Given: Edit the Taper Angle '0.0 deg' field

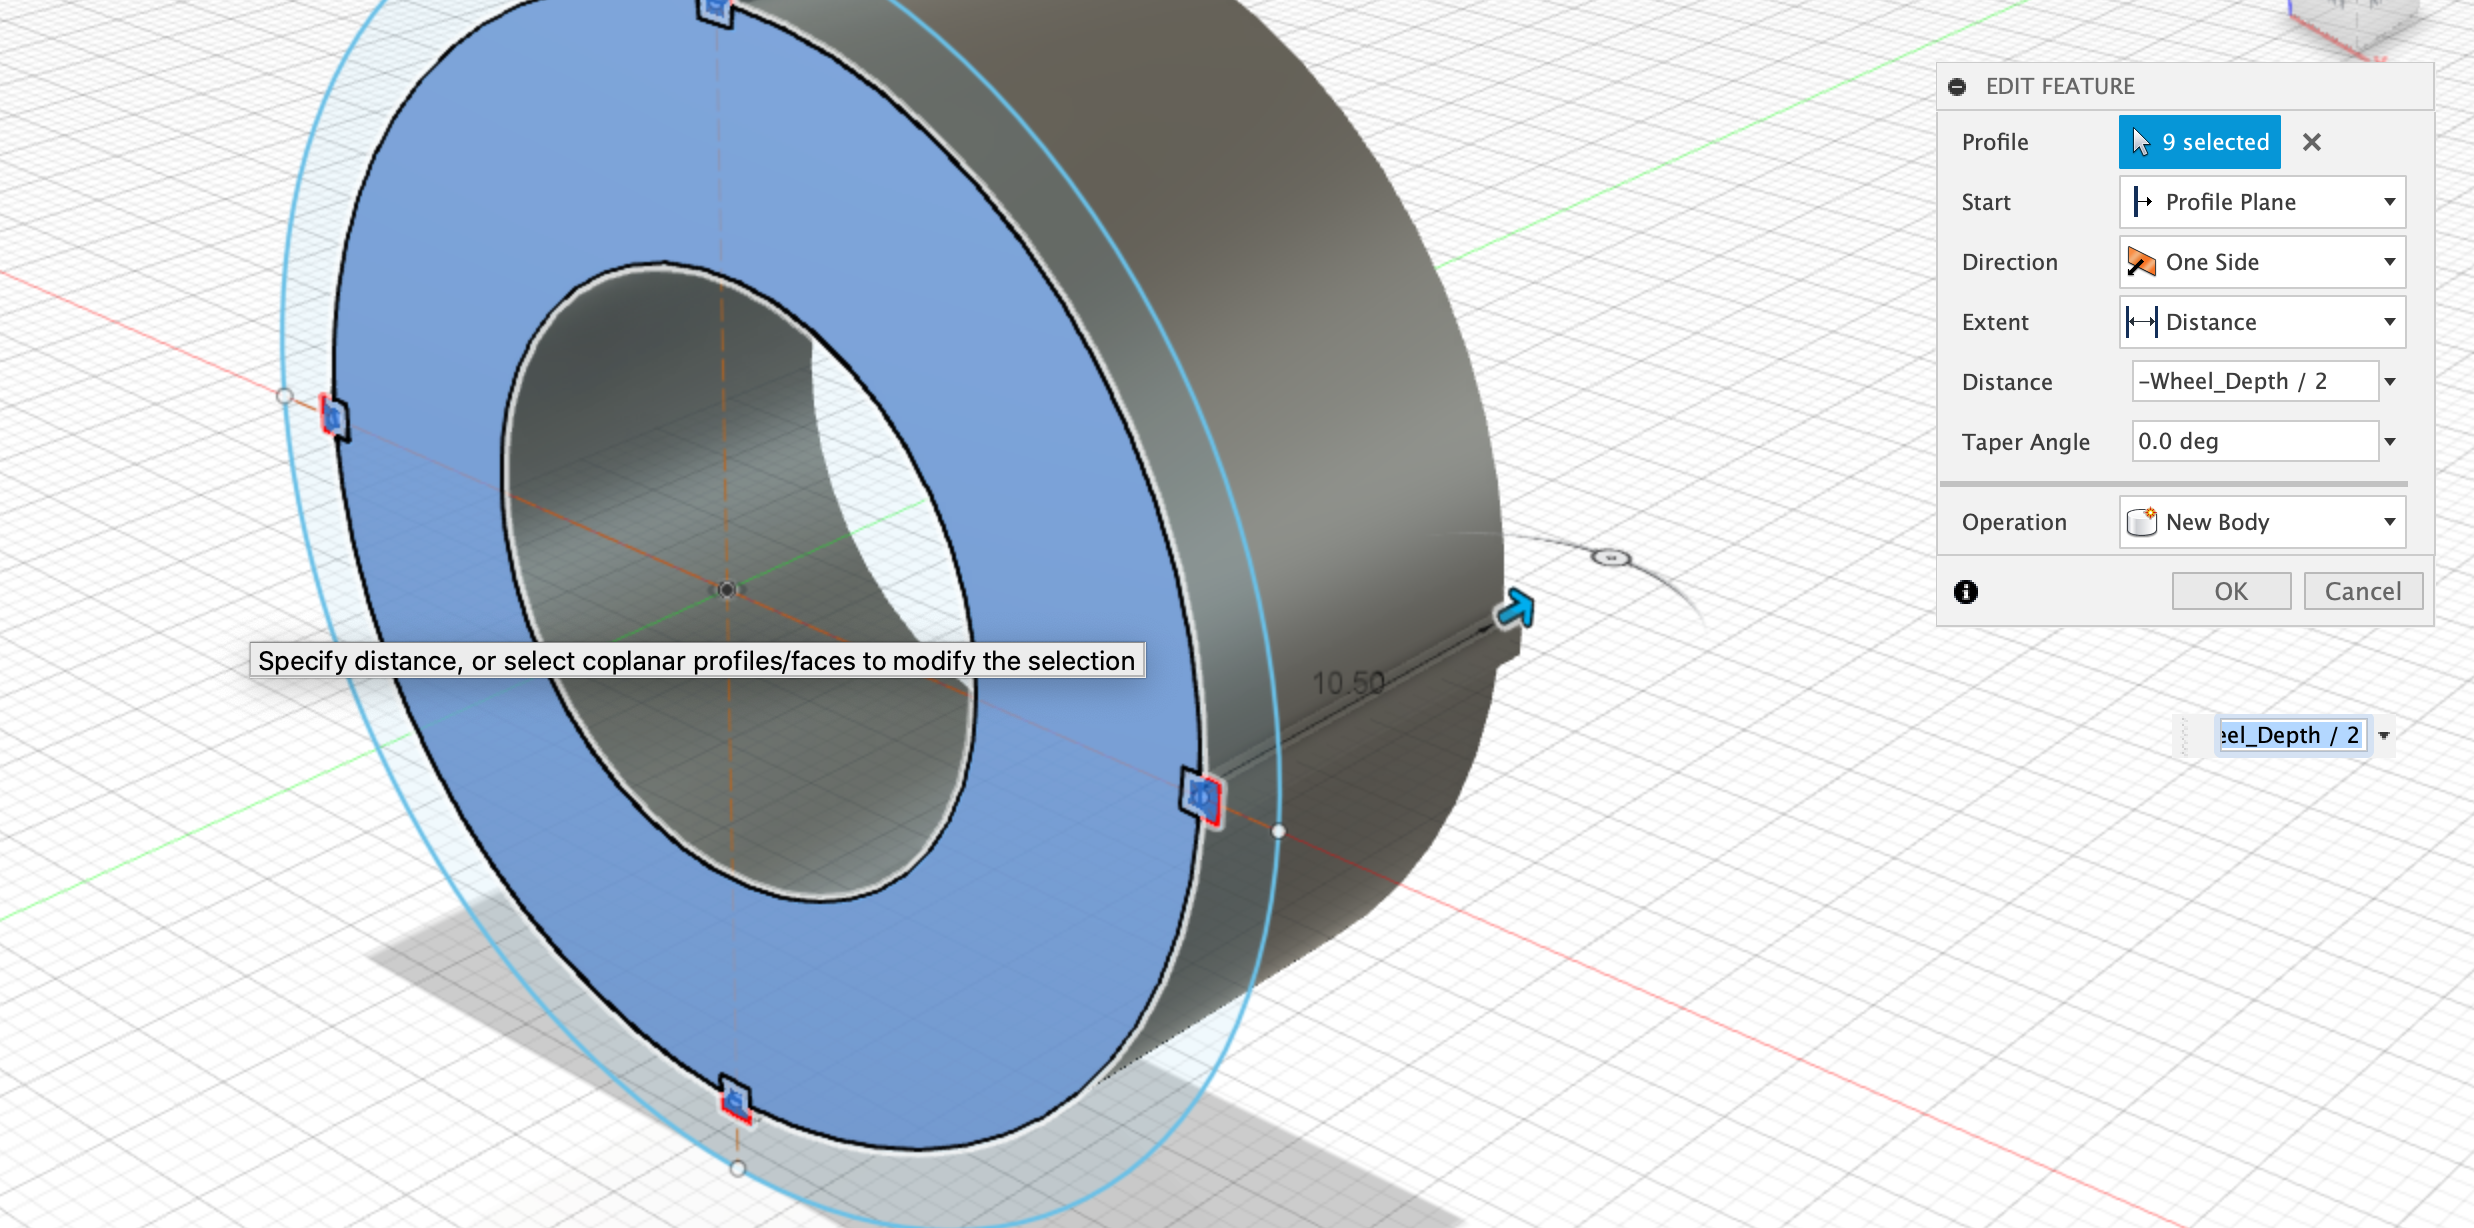Looking at the screenshot, I should click(x=2254, y=441).
